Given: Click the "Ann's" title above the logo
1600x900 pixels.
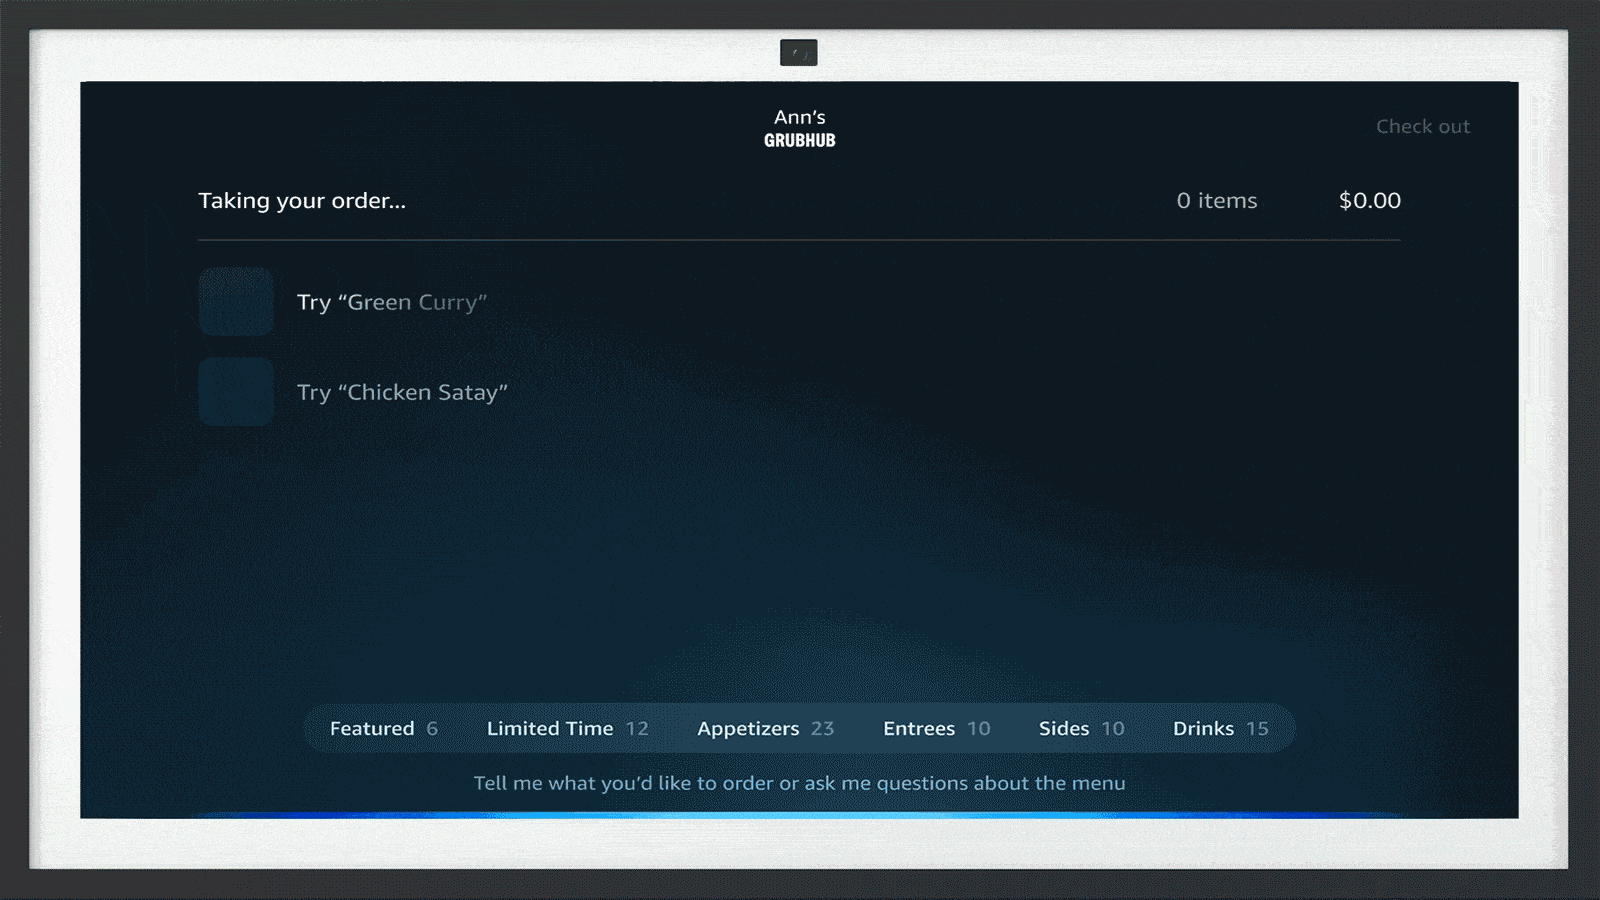Looking at the screenshot, I should tap(799, 117).
